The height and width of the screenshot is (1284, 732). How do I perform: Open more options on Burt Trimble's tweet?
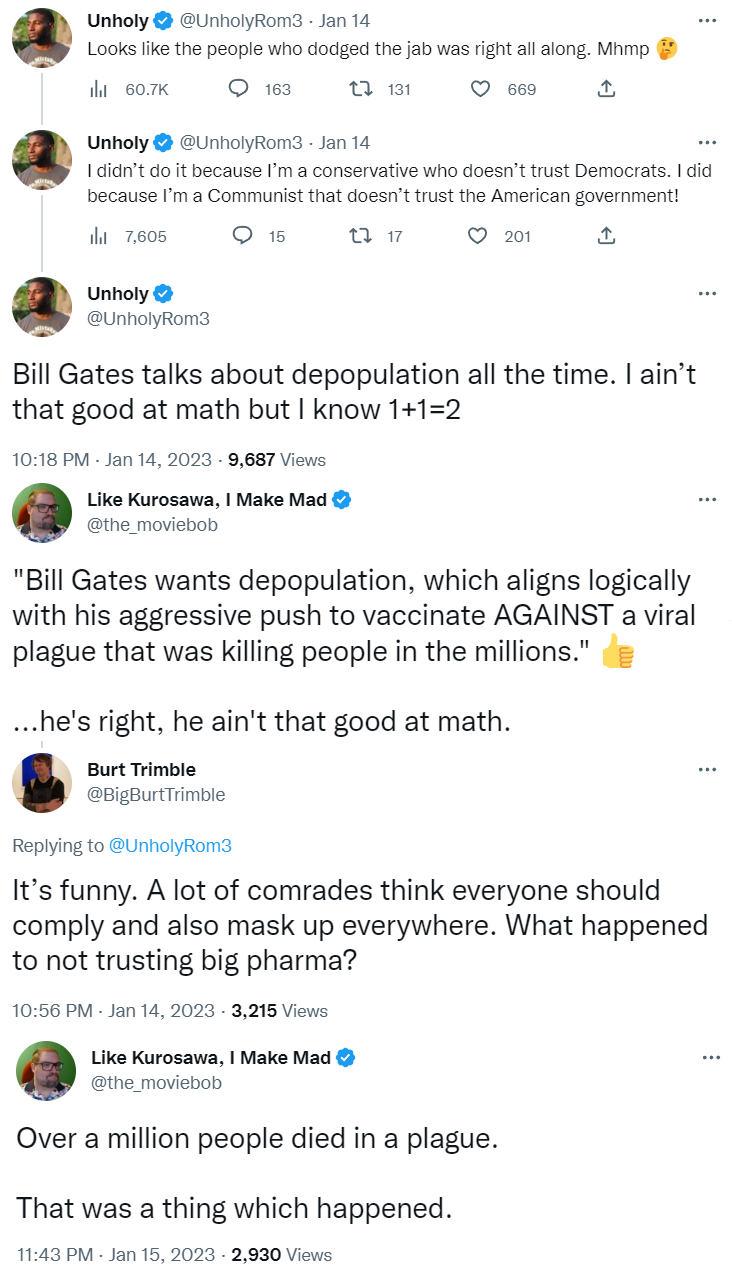click(707, 769)
